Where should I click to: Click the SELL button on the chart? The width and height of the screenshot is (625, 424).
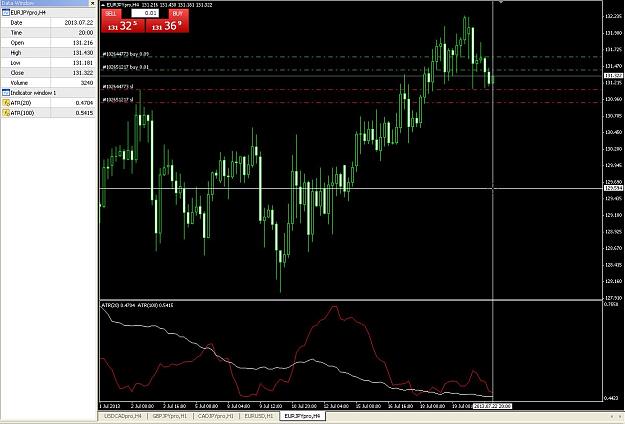(x=111, y=13)
